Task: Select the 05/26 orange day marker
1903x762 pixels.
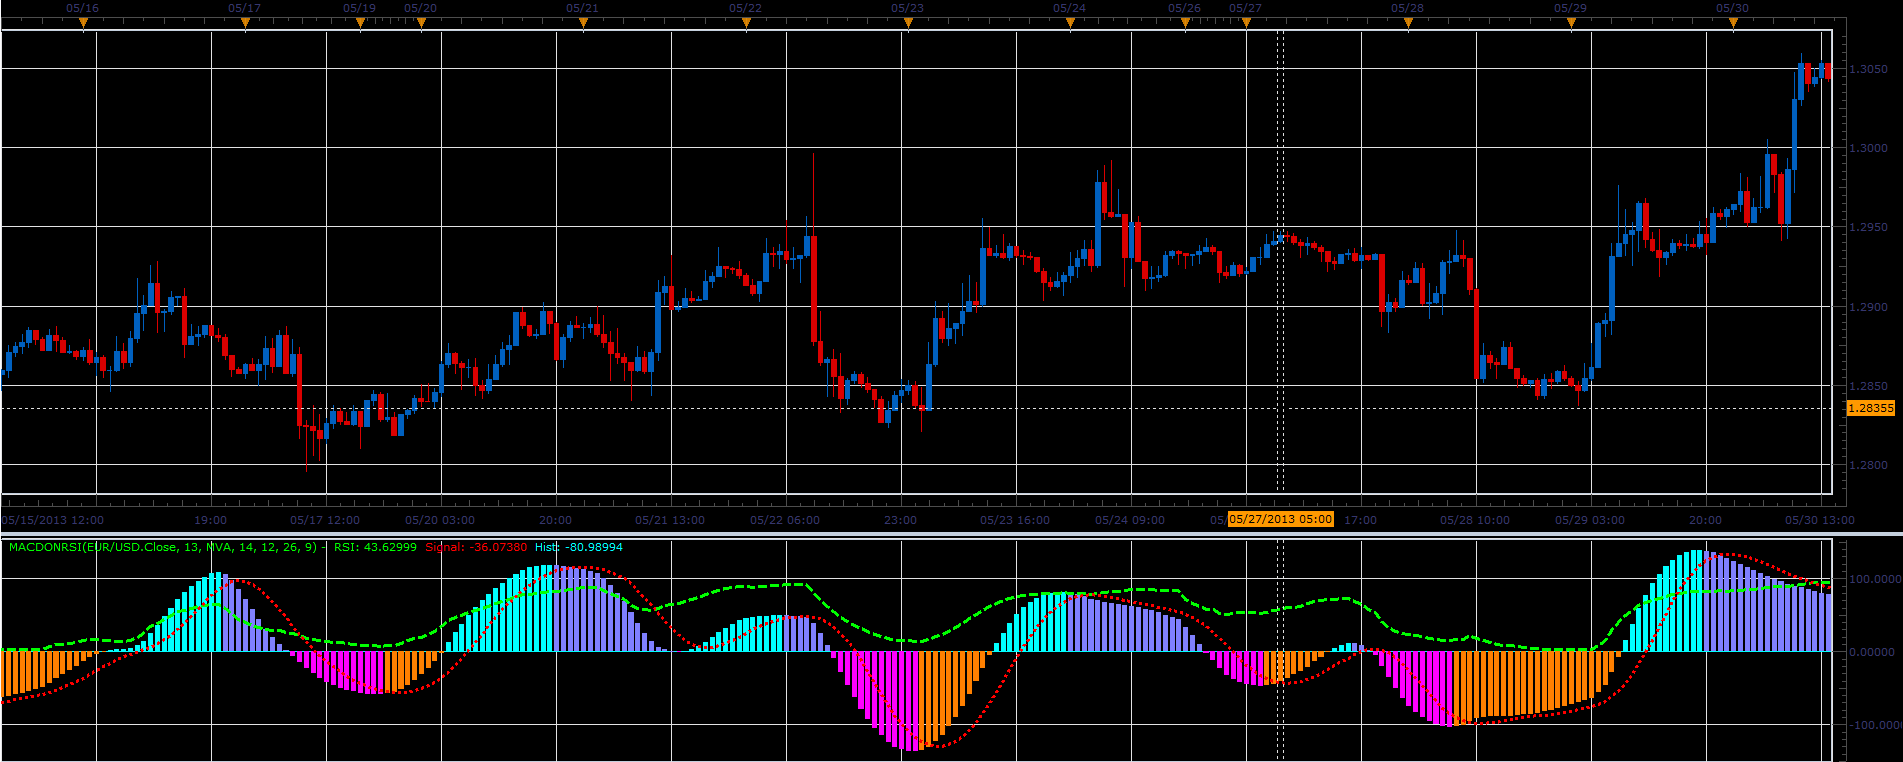Action: [1185, 23]
